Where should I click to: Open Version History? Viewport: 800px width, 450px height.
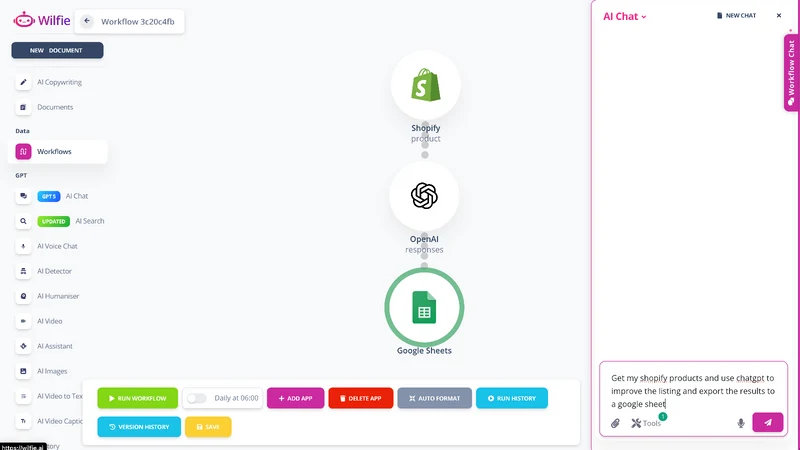pyautogui.click(x=139, y=427)
